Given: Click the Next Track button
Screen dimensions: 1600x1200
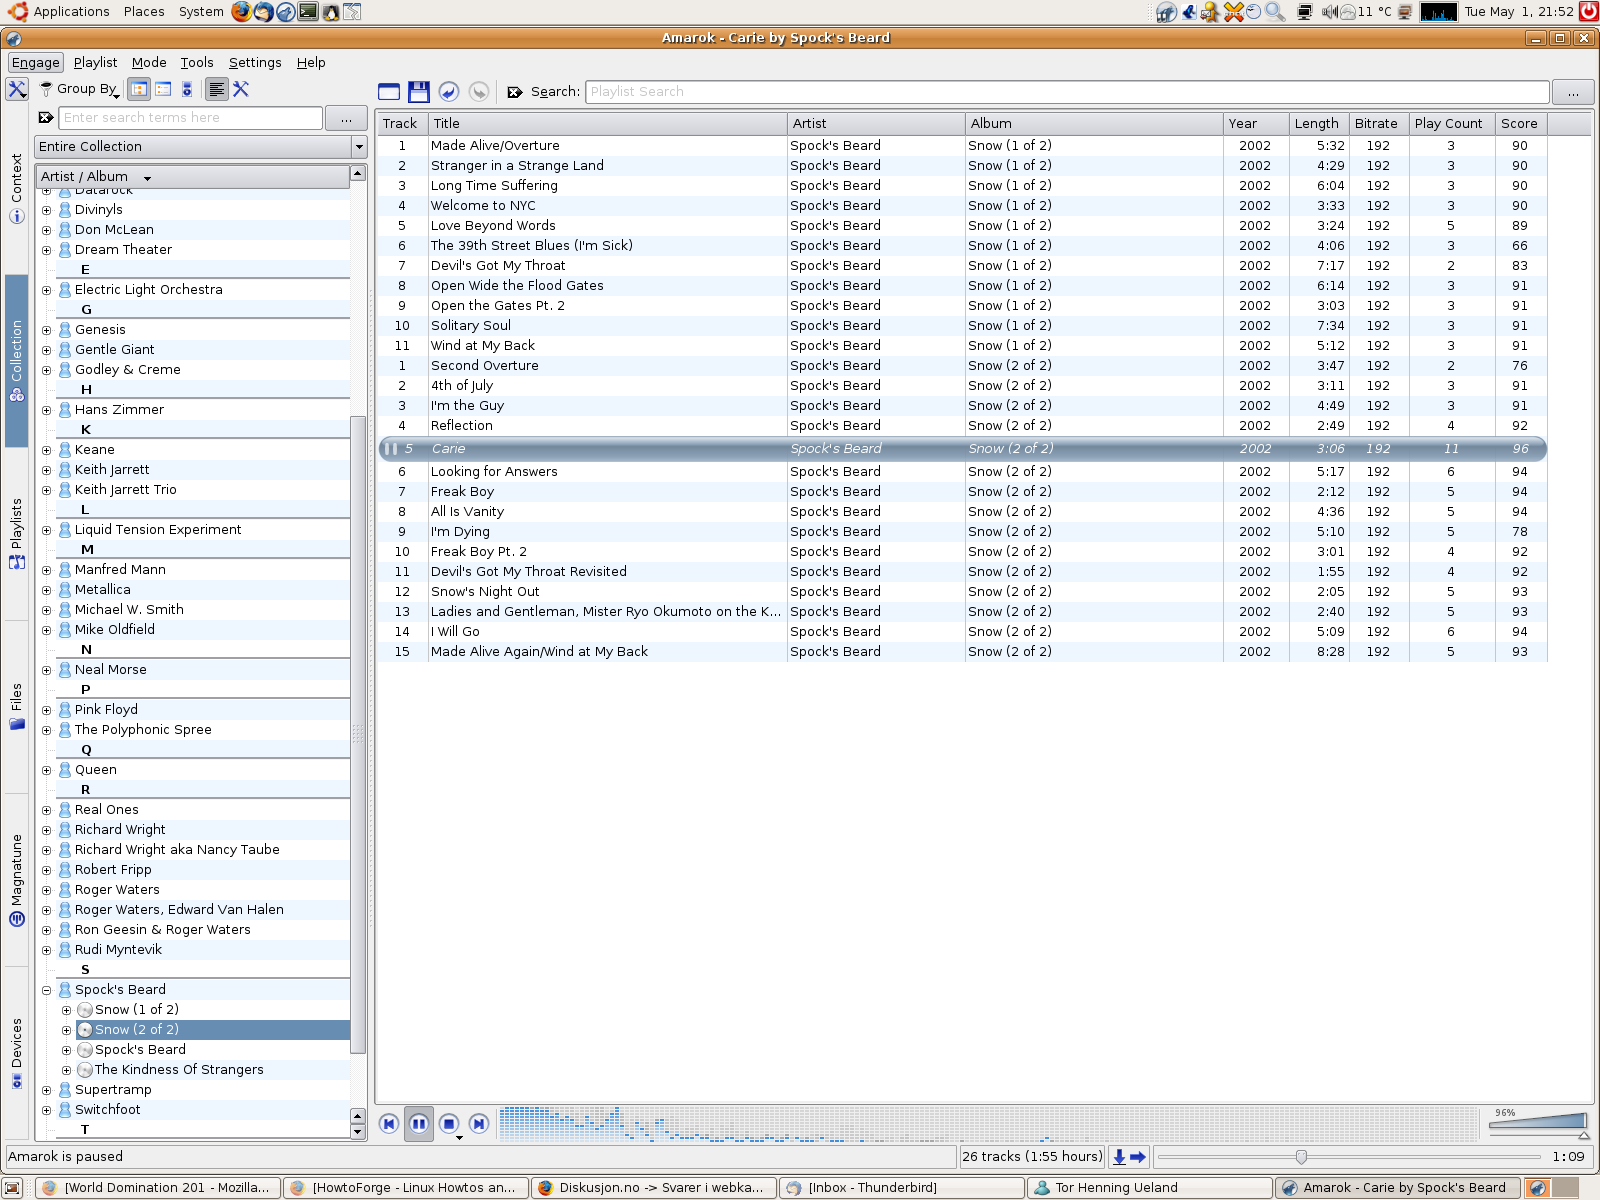Looking at the screenshot, I should (479, 1124).
